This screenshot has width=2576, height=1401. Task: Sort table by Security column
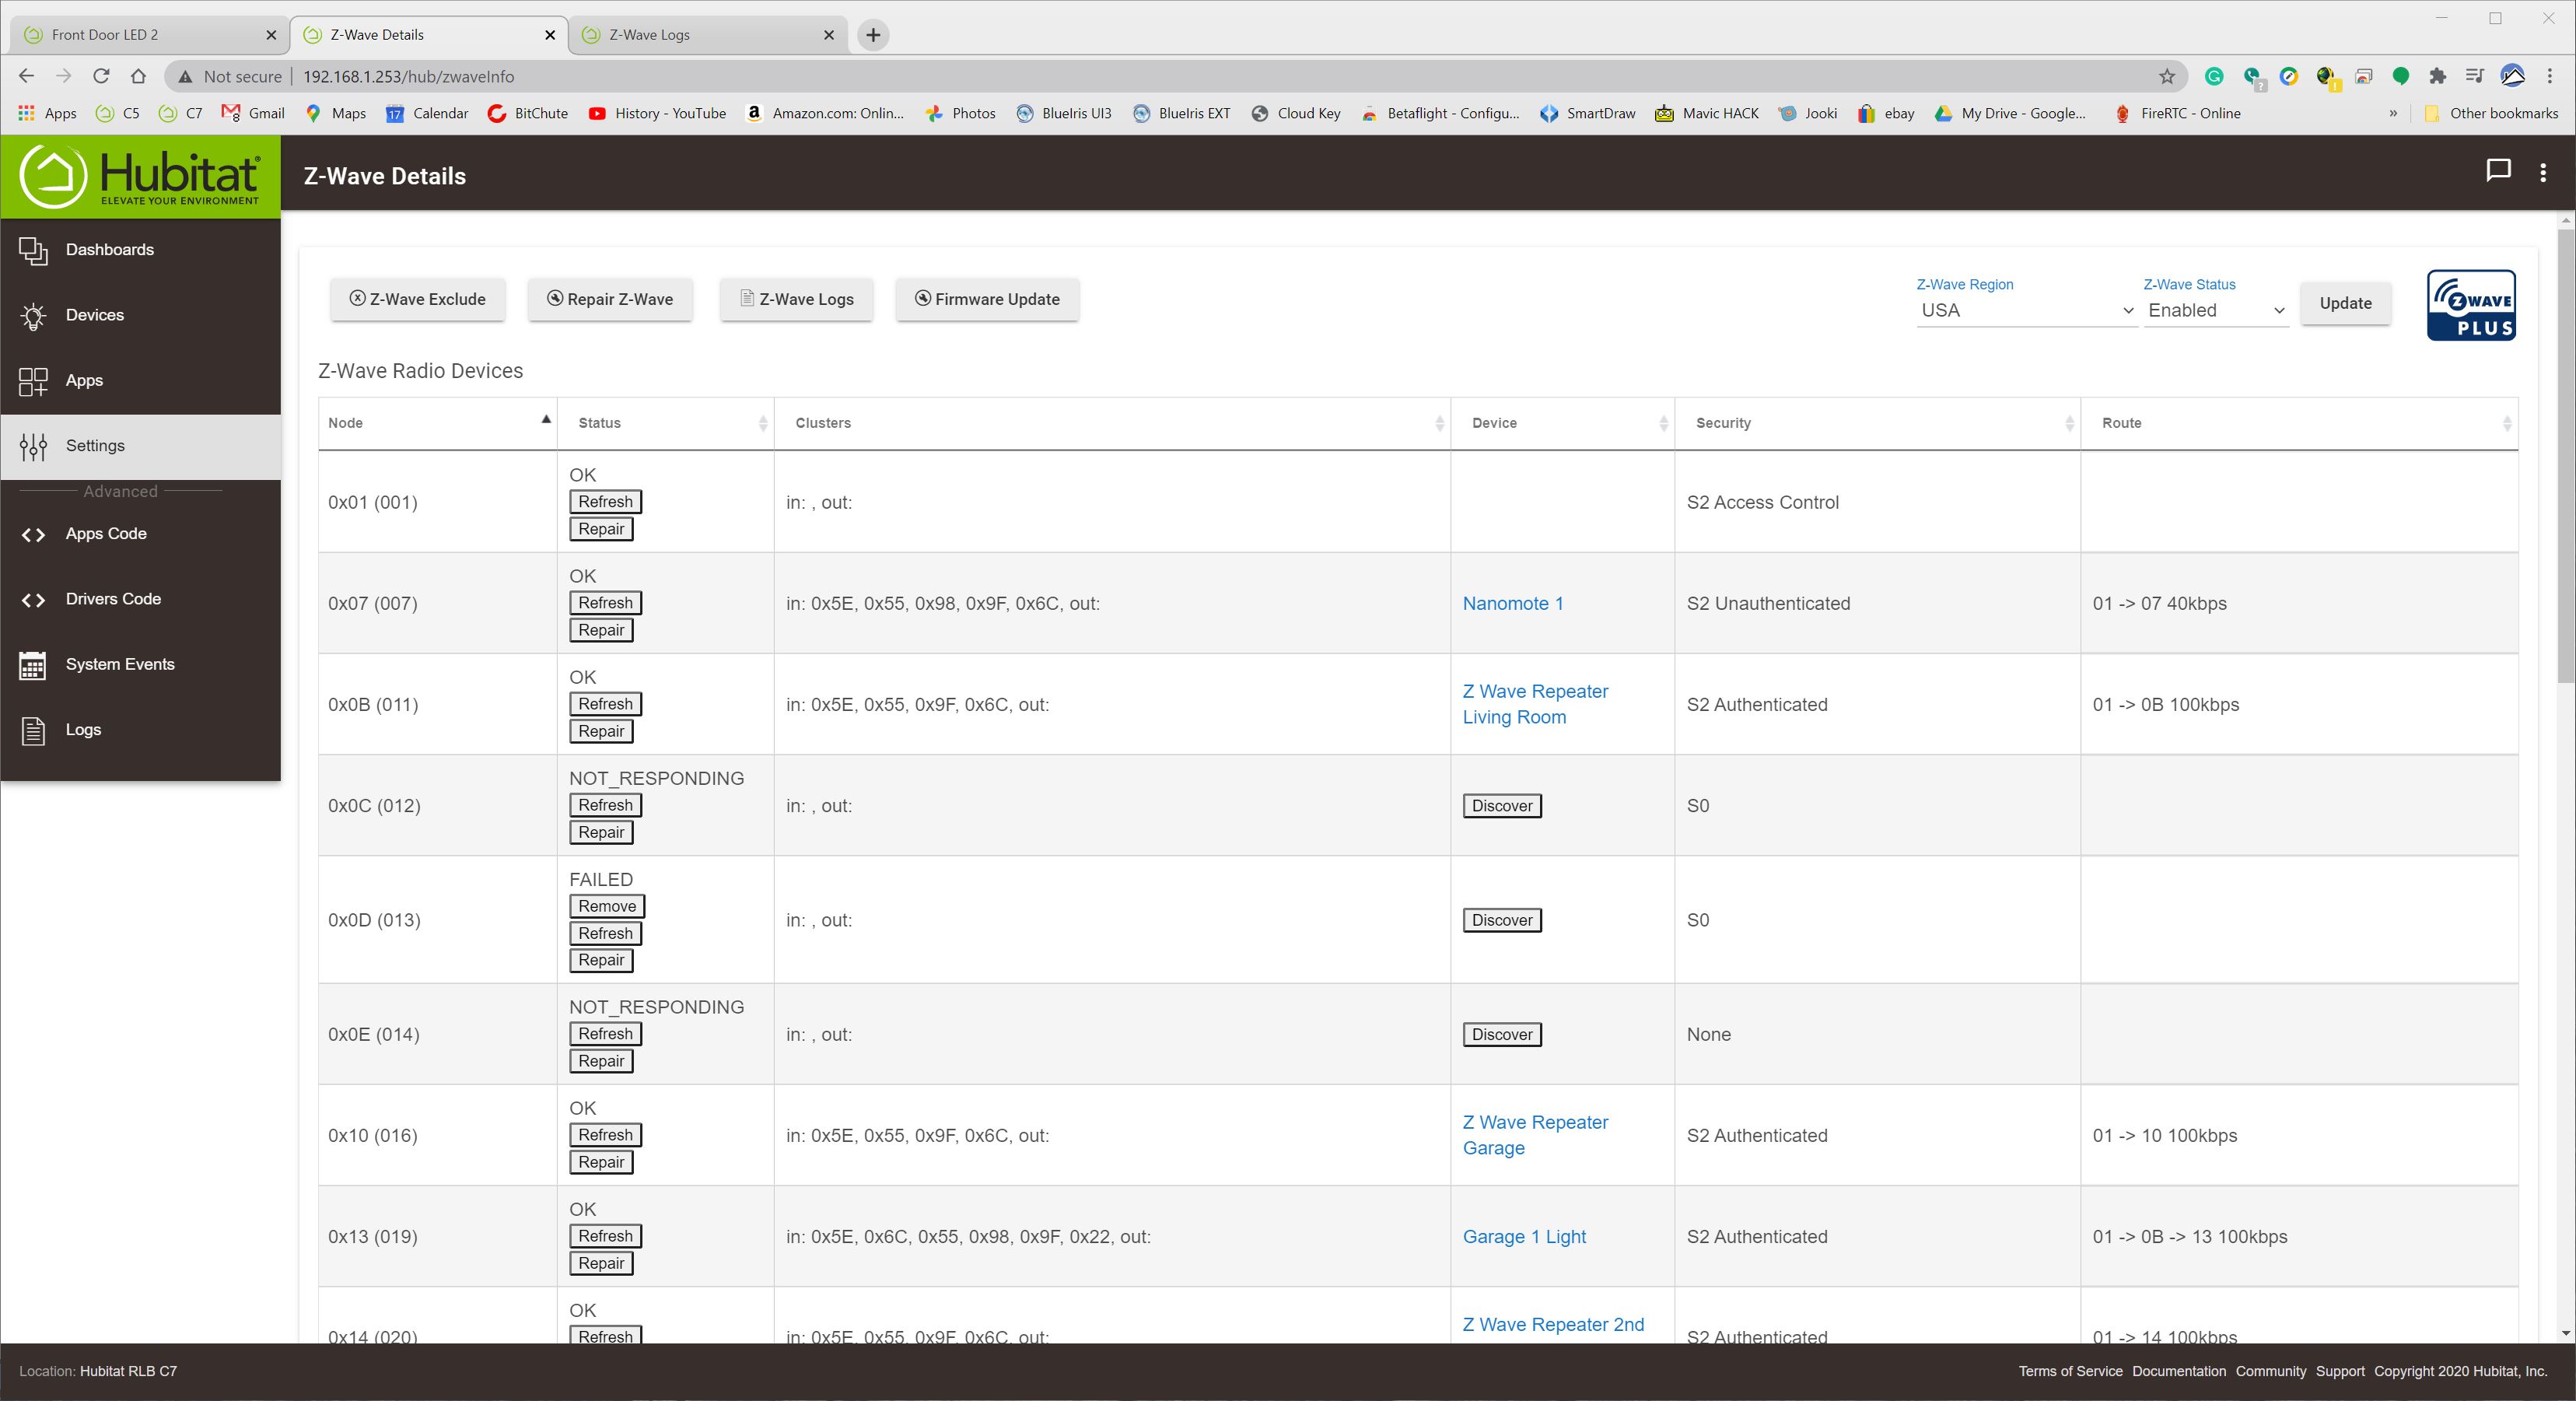click(x=1877, y=423)
